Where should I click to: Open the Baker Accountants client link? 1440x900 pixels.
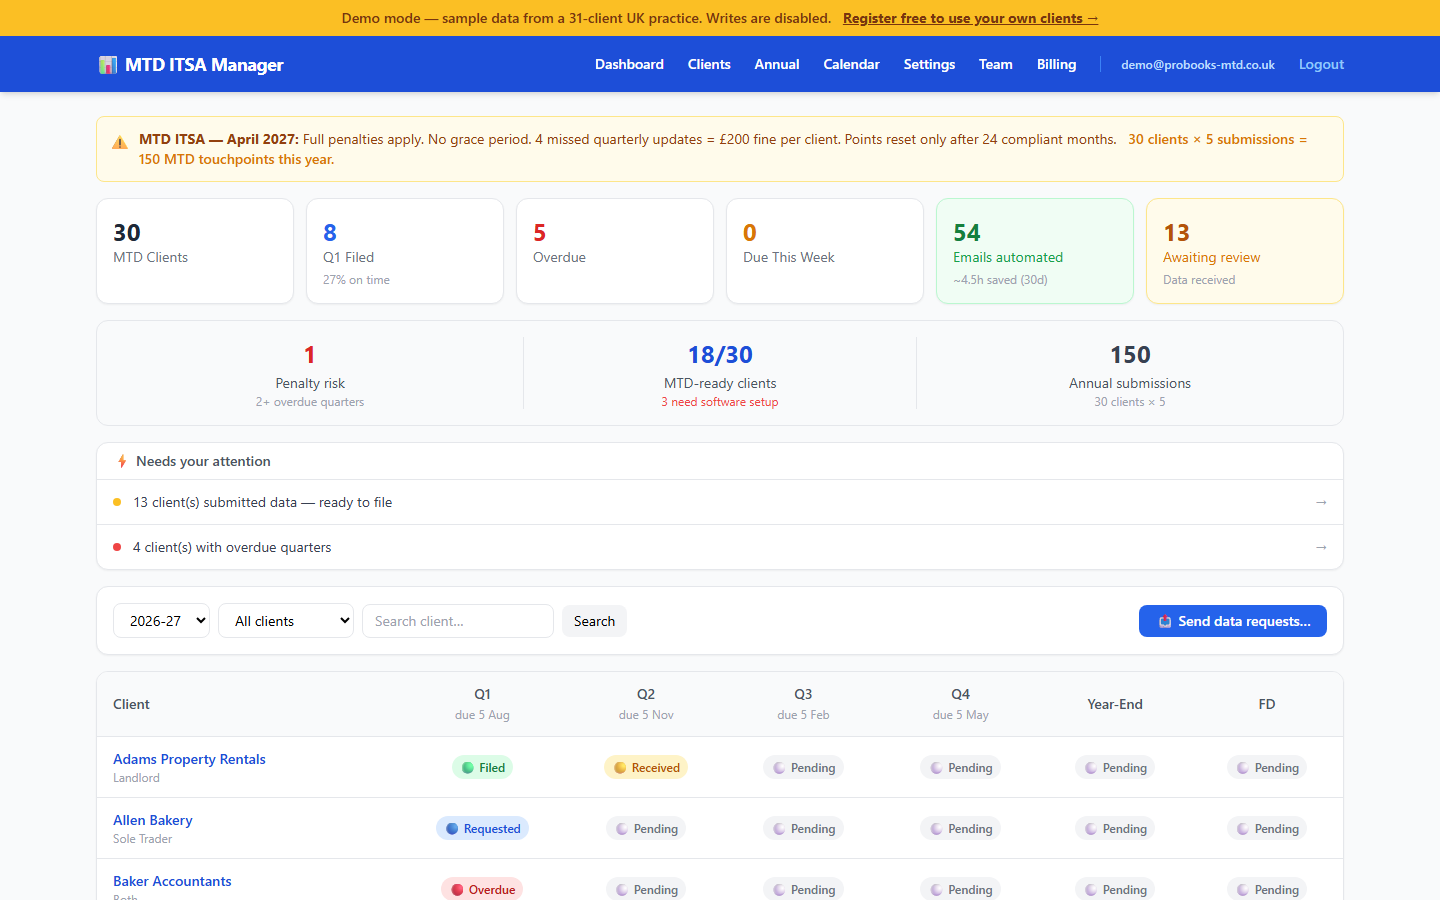(172, 881)
